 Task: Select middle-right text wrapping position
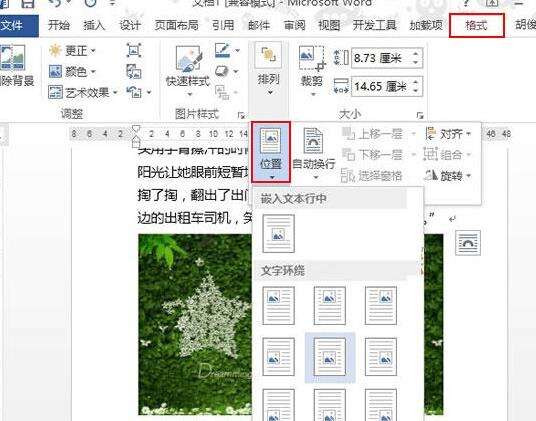pos(381,357)
